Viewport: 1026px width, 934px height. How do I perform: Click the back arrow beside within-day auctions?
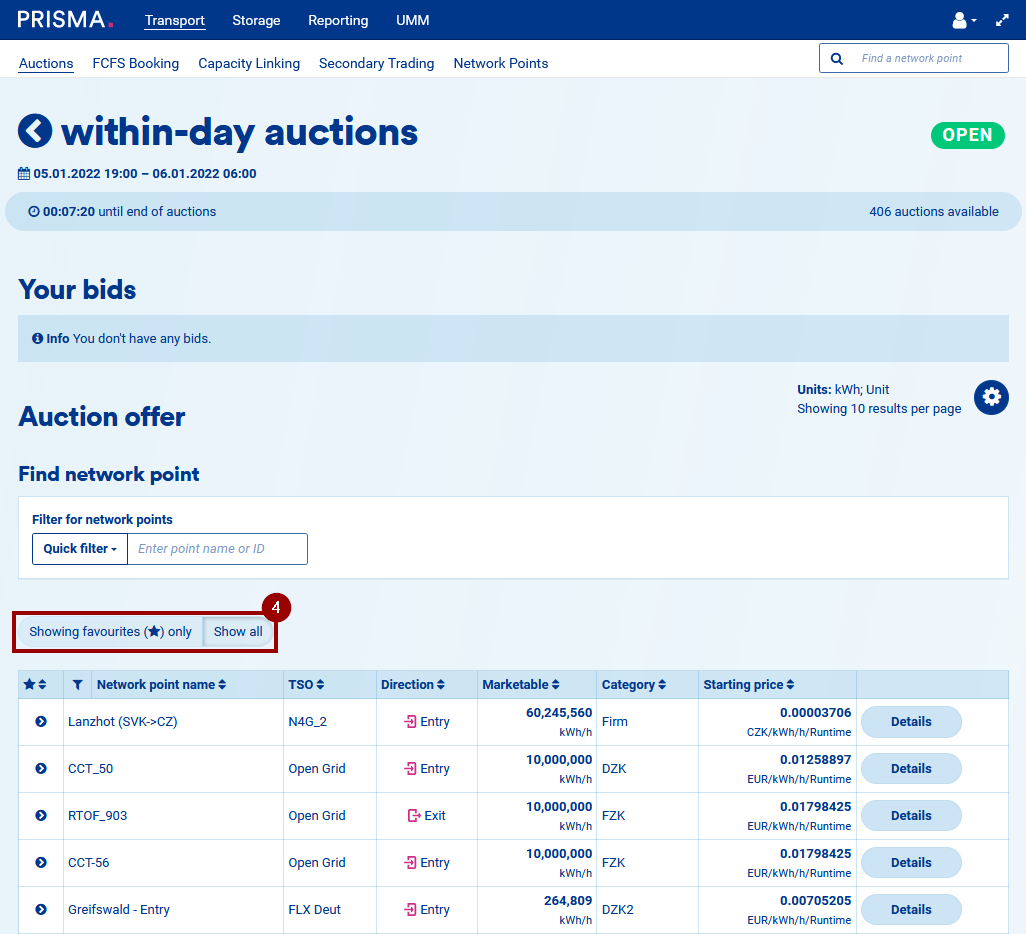tap(35, 131)
